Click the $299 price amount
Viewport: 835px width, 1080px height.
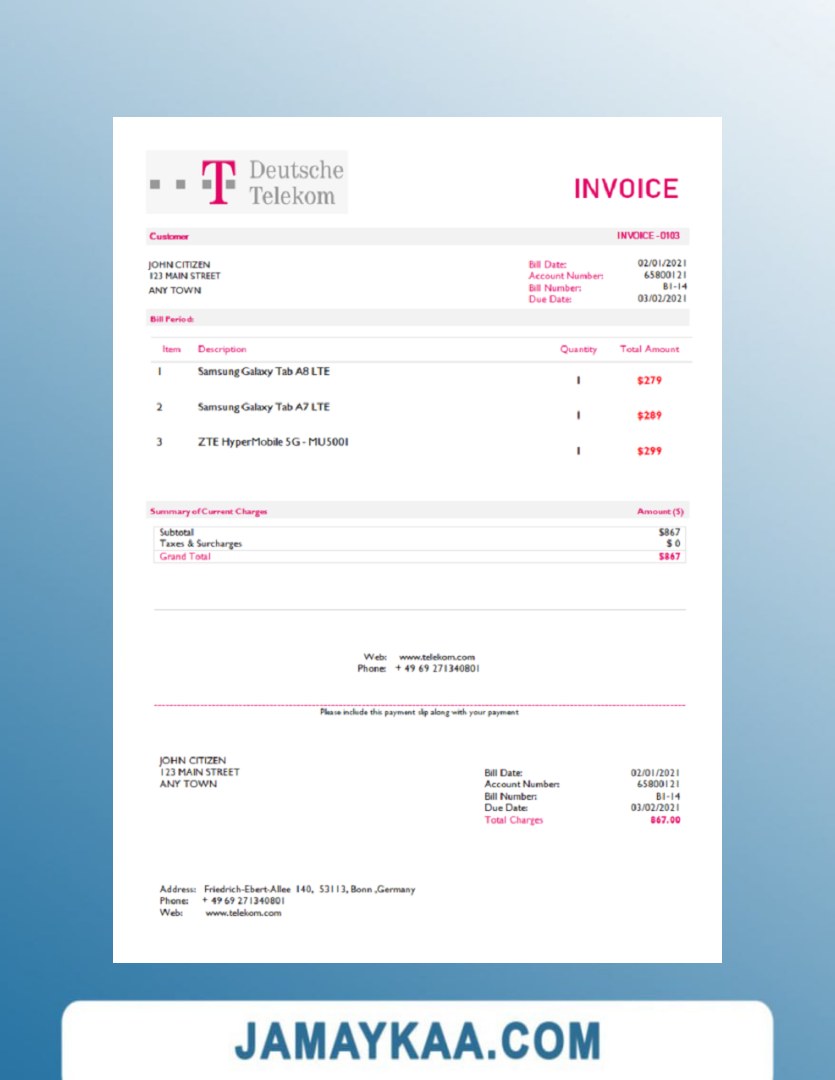coord(649,451)
